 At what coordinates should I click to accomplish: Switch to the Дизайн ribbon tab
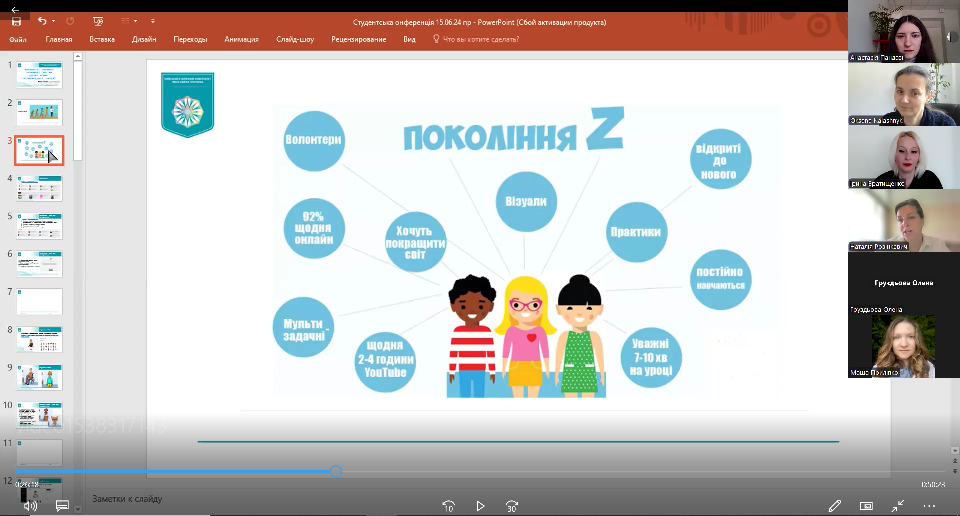click(143, 39)
